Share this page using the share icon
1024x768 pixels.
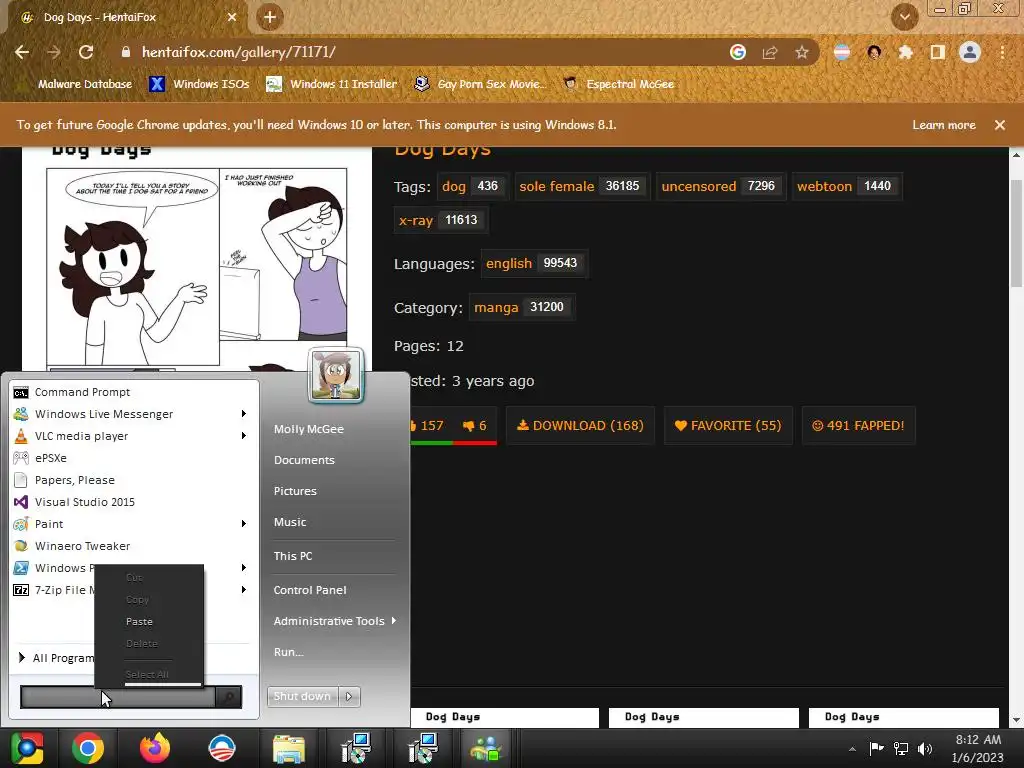tap(770, 52)
